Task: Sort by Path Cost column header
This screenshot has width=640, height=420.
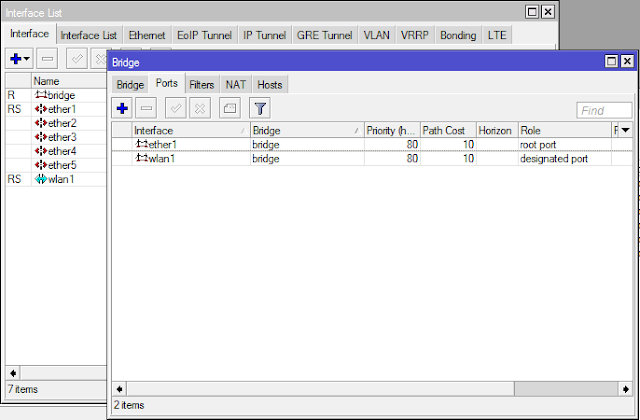Action: coord(449,131)
